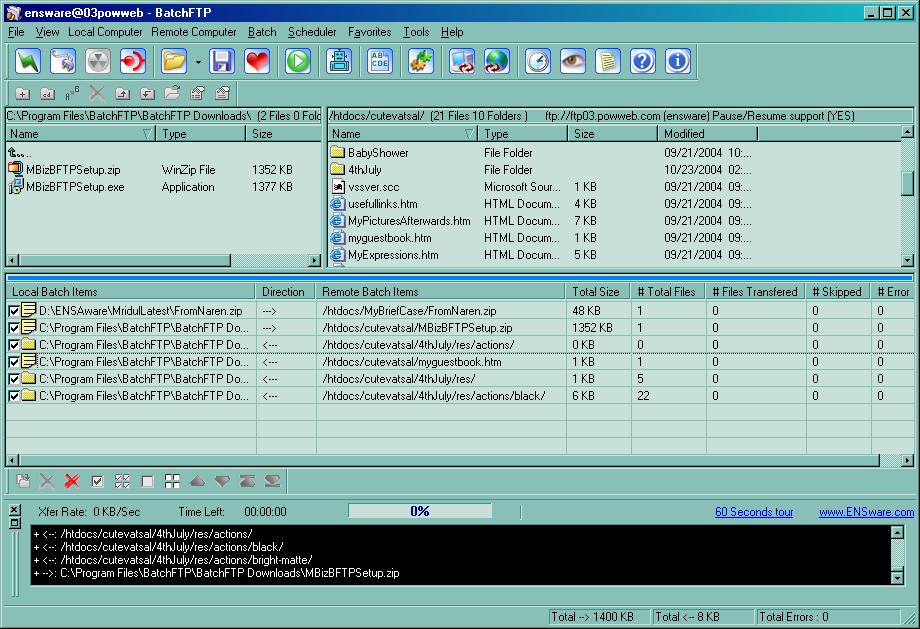Save the batch with the floppy disk icon
920x629 pixels.
222,61
